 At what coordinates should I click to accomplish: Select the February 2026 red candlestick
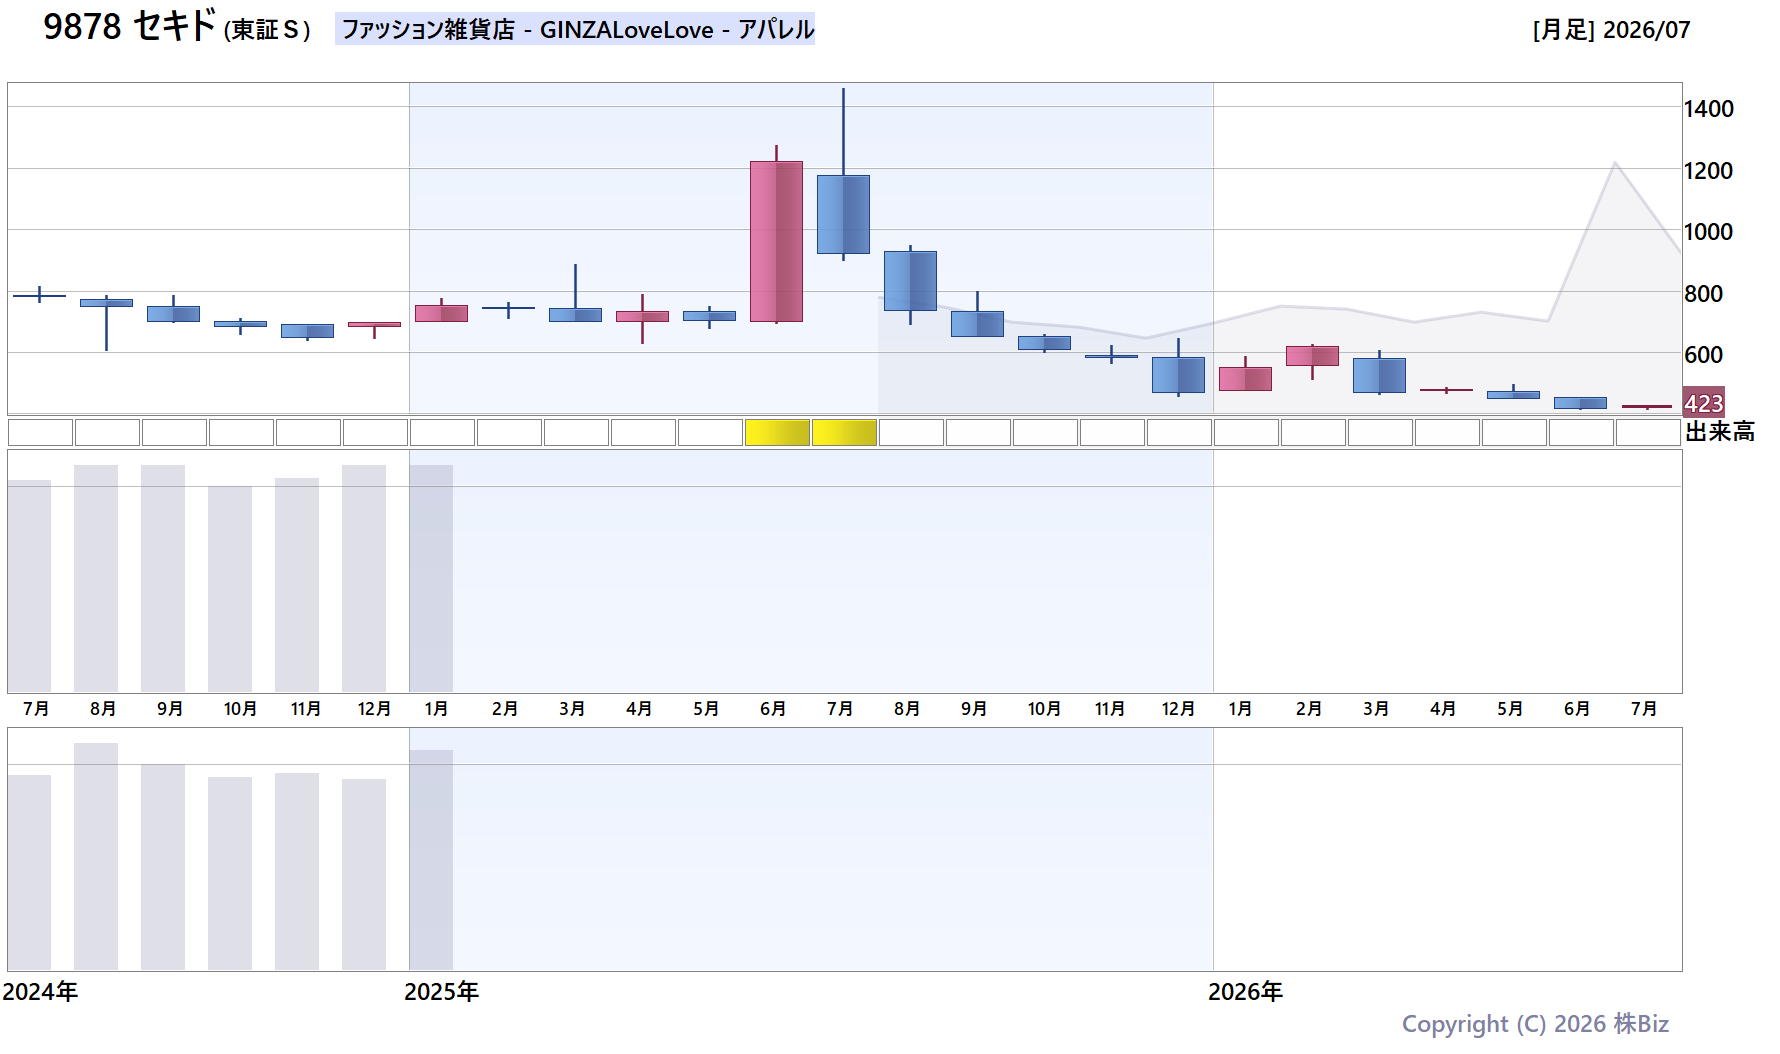(x=1312, y=356)
